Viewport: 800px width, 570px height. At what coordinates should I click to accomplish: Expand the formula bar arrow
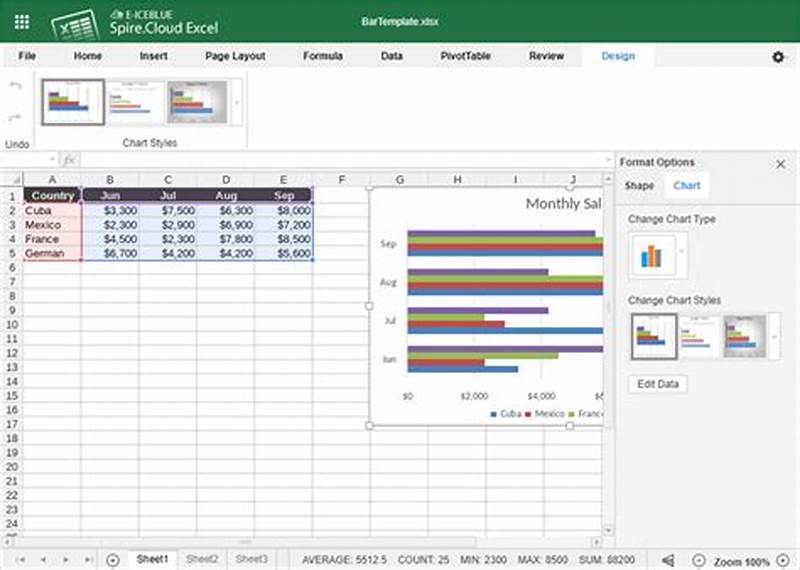click(608, 160)
